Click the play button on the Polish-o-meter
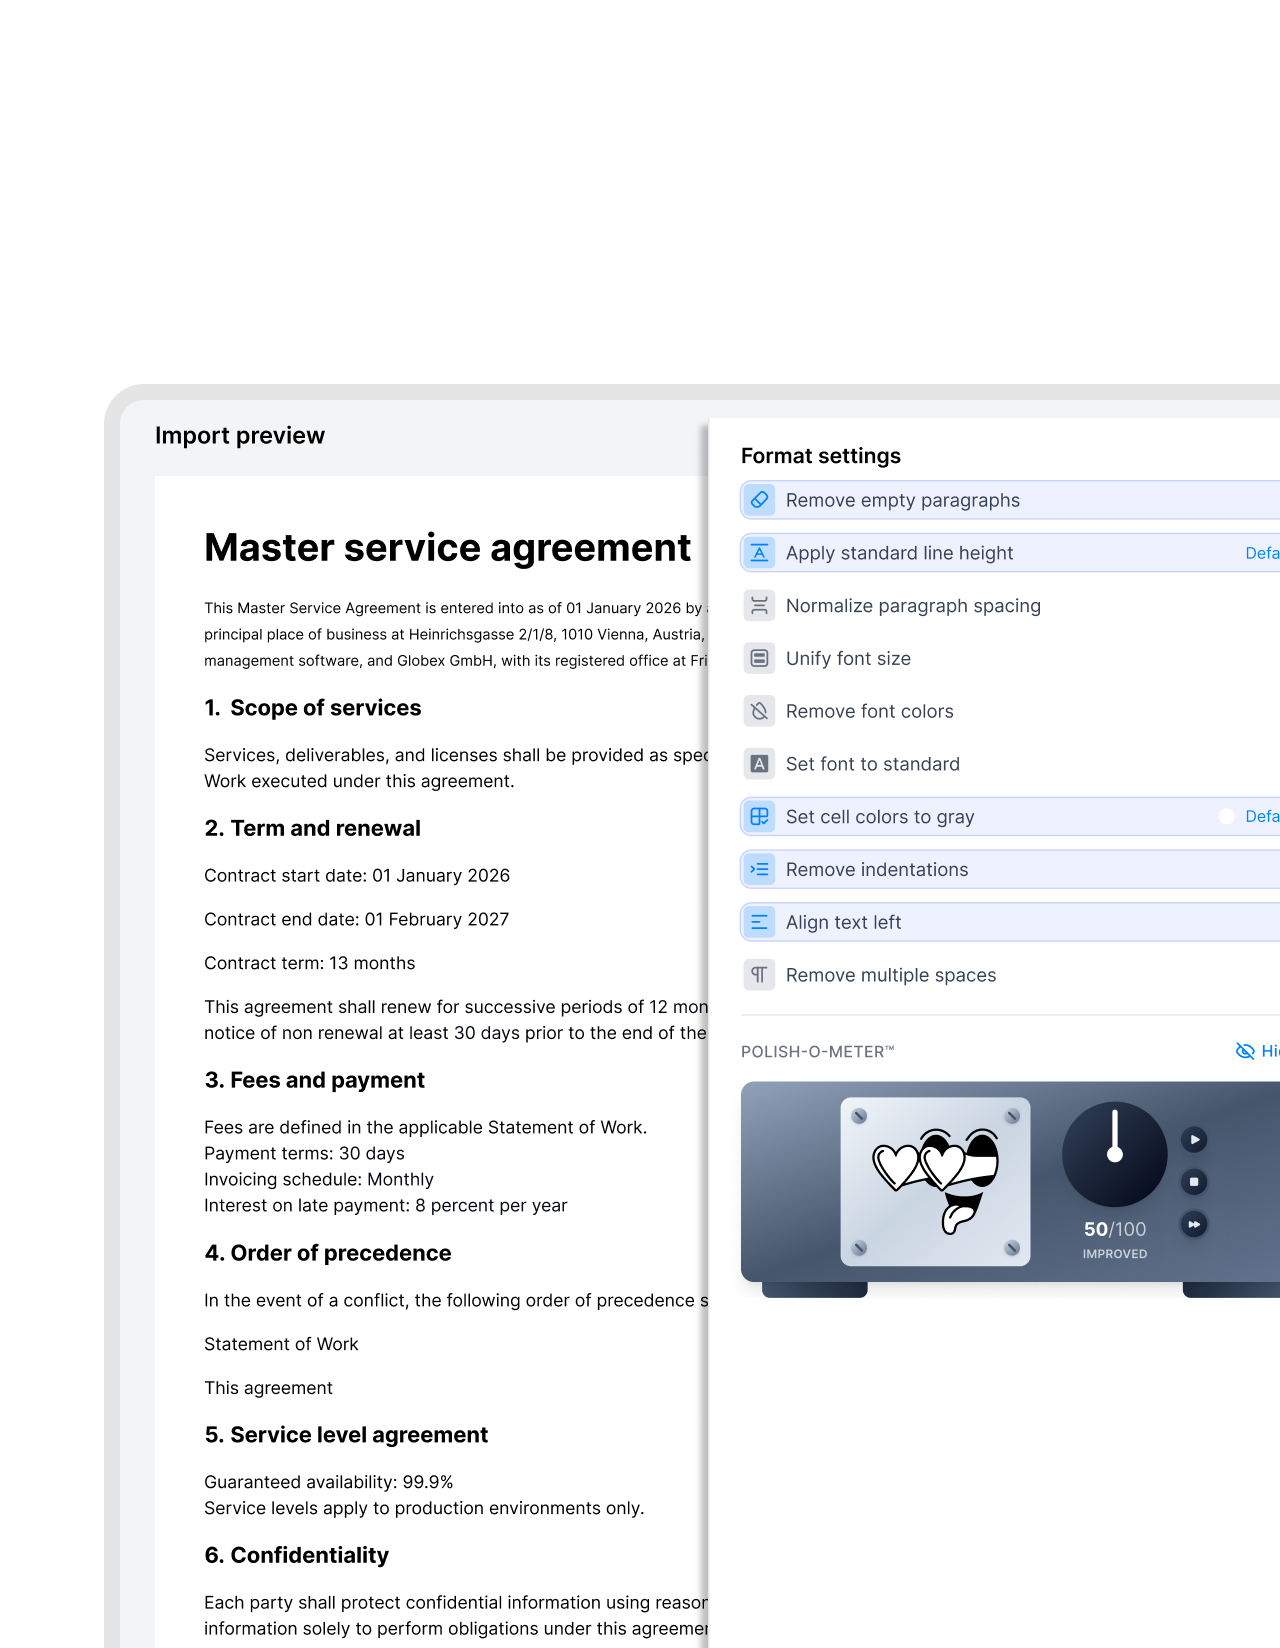The height and width of the screenshot is (1648, 1280). 1194,1140
